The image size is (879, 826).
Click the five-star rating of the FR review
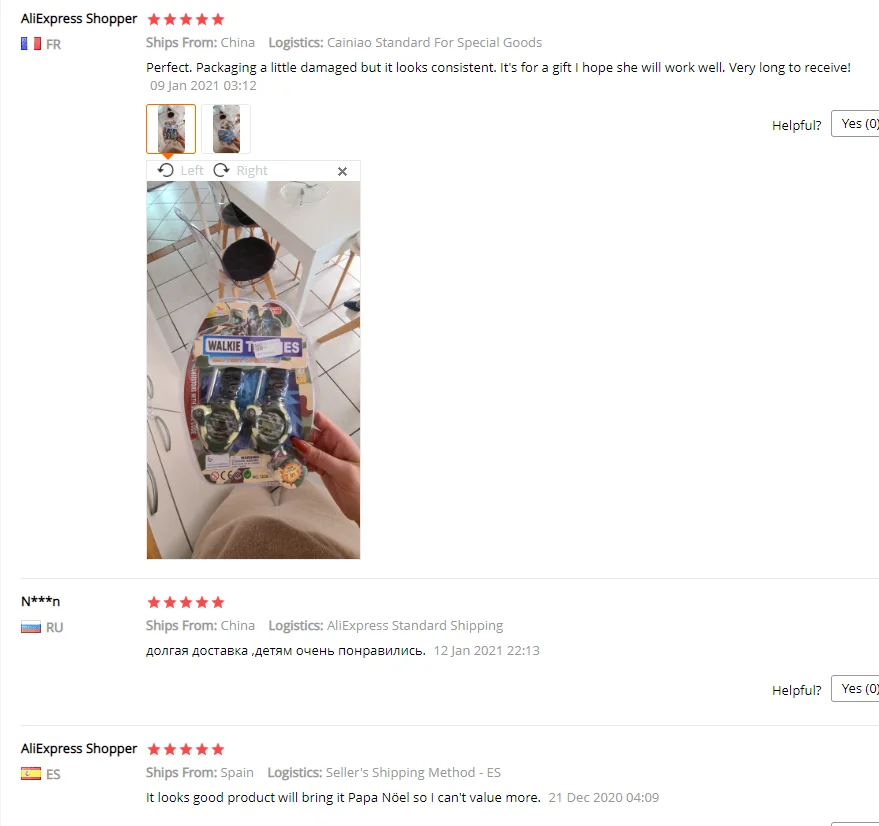tap(186, 20)
